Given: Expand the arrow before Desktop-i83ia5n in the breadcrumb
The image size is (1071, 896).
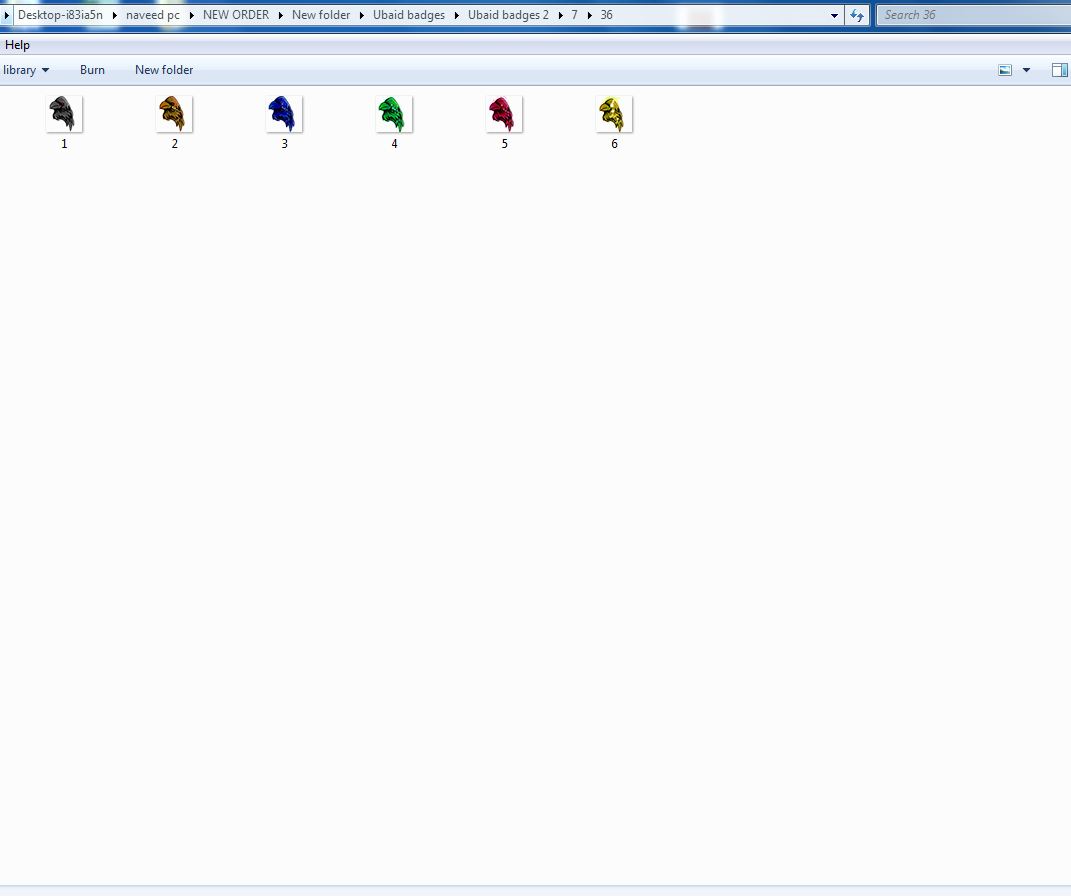Looking at the screenshot, I should [x=7, y=15].
